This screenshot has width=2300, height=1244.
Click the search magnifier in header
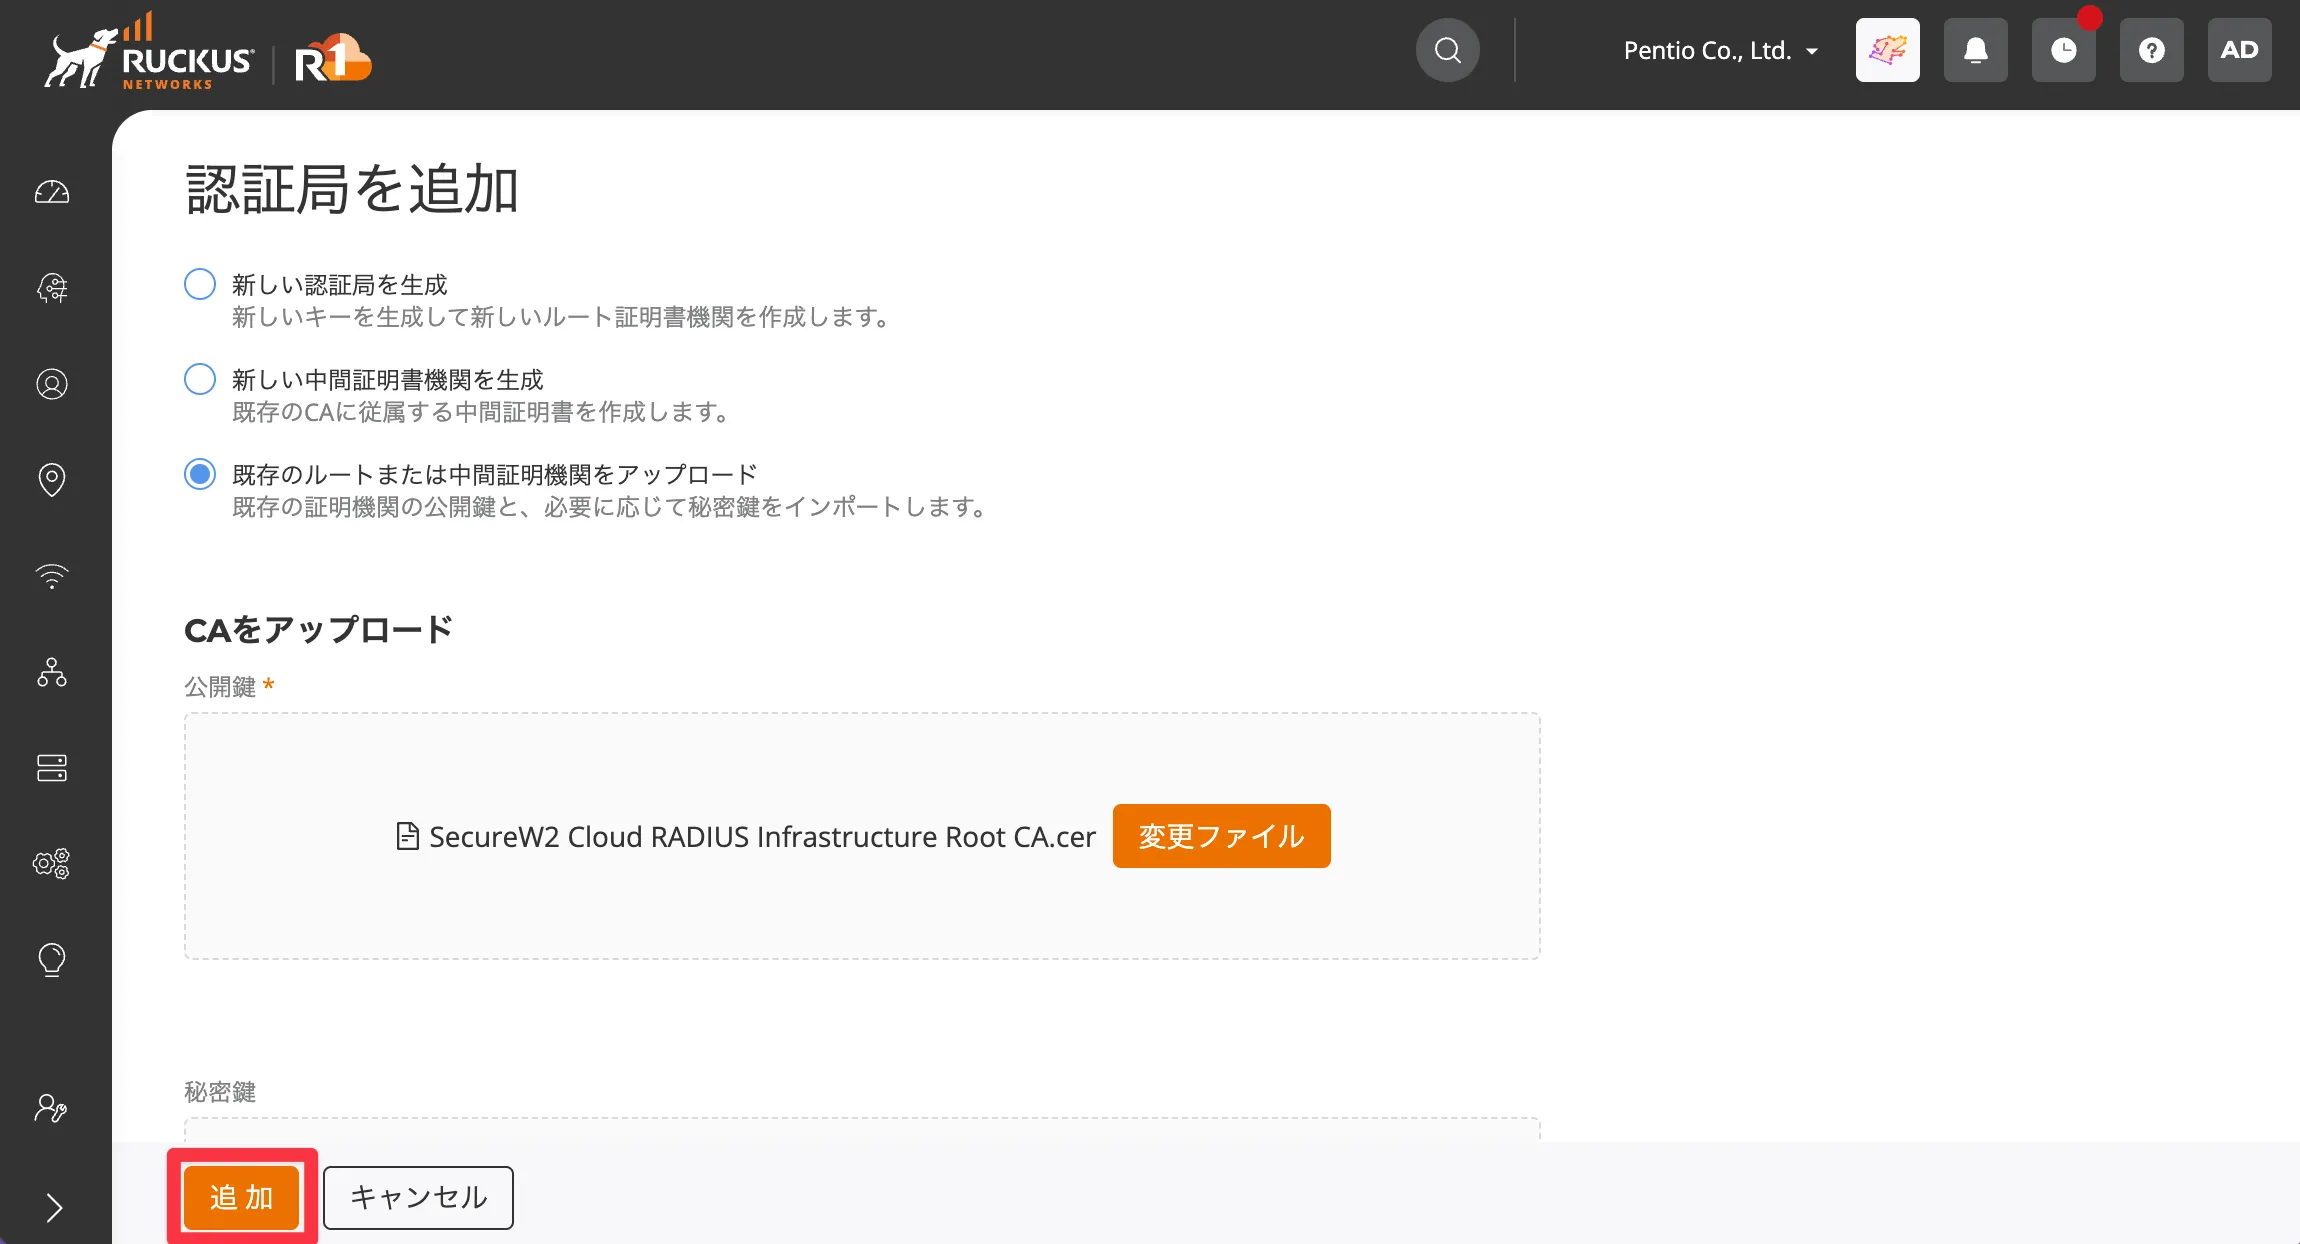1447,50
